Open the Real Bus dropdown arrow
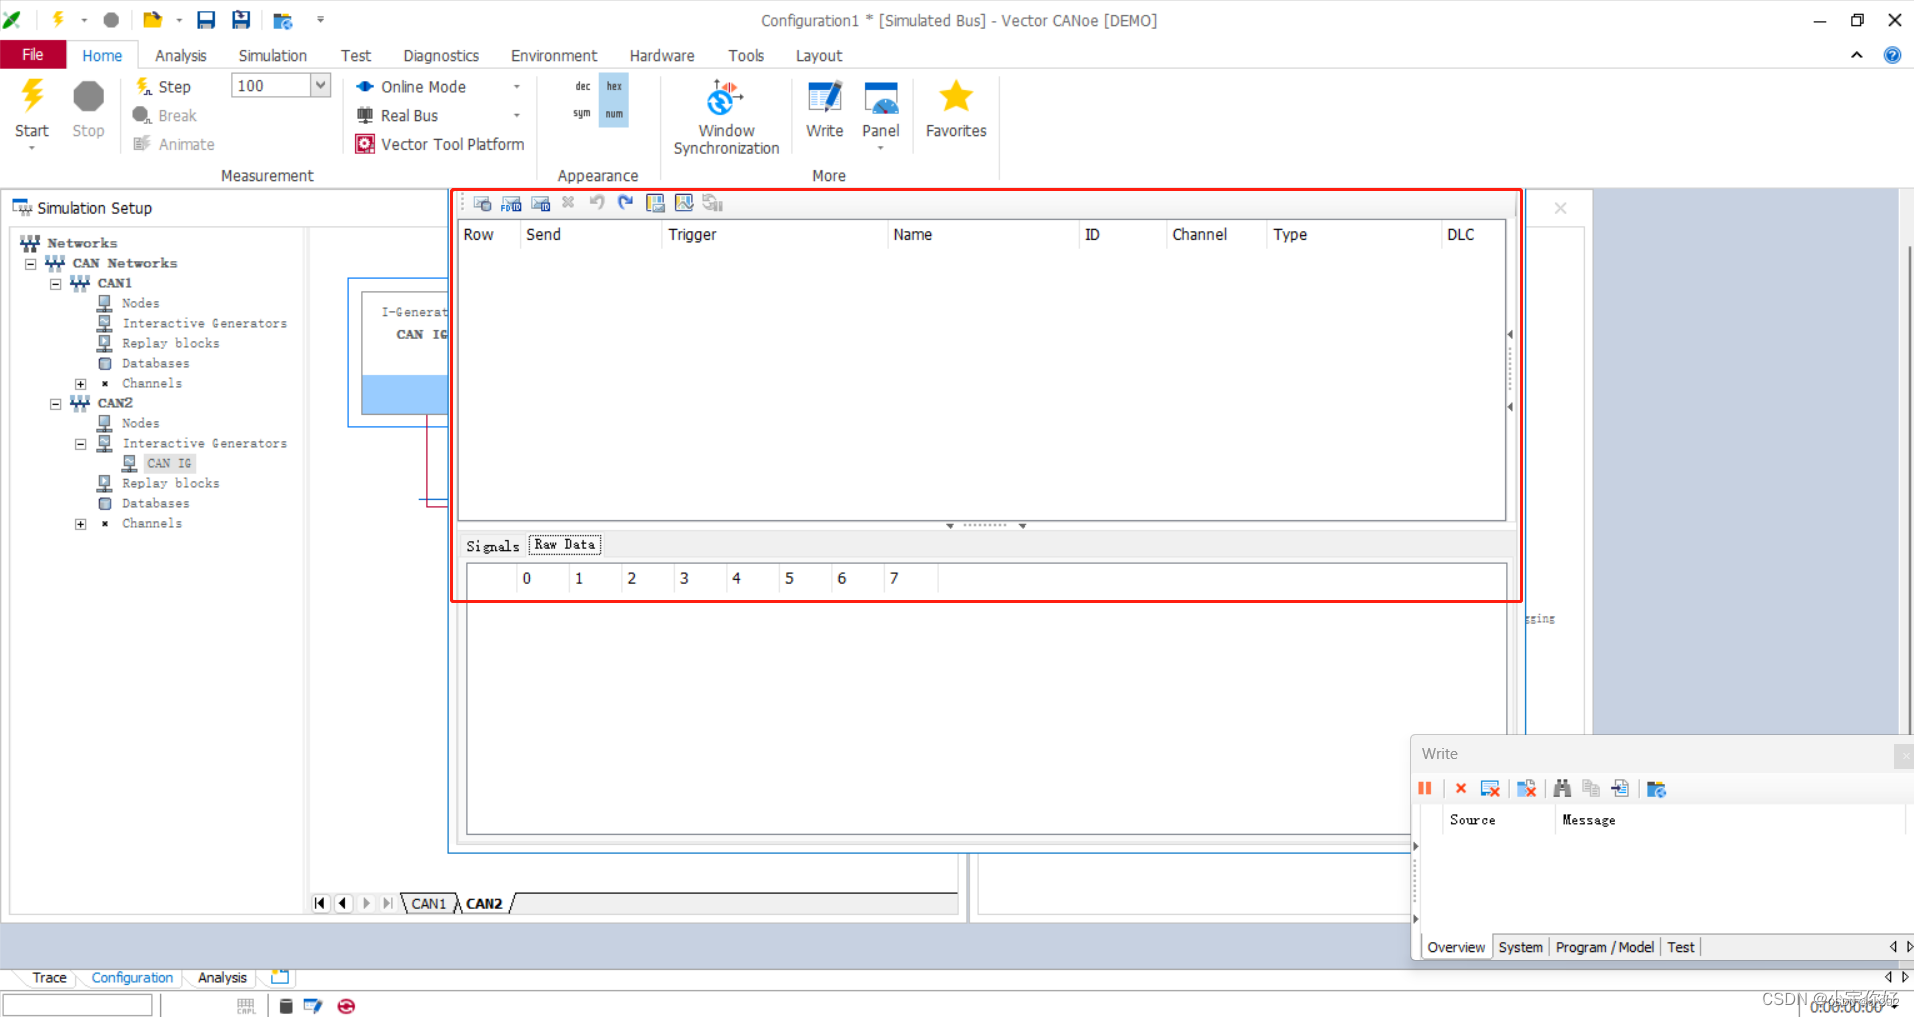This screenshot has width=1914, height=1017. (x=517, y=116)
